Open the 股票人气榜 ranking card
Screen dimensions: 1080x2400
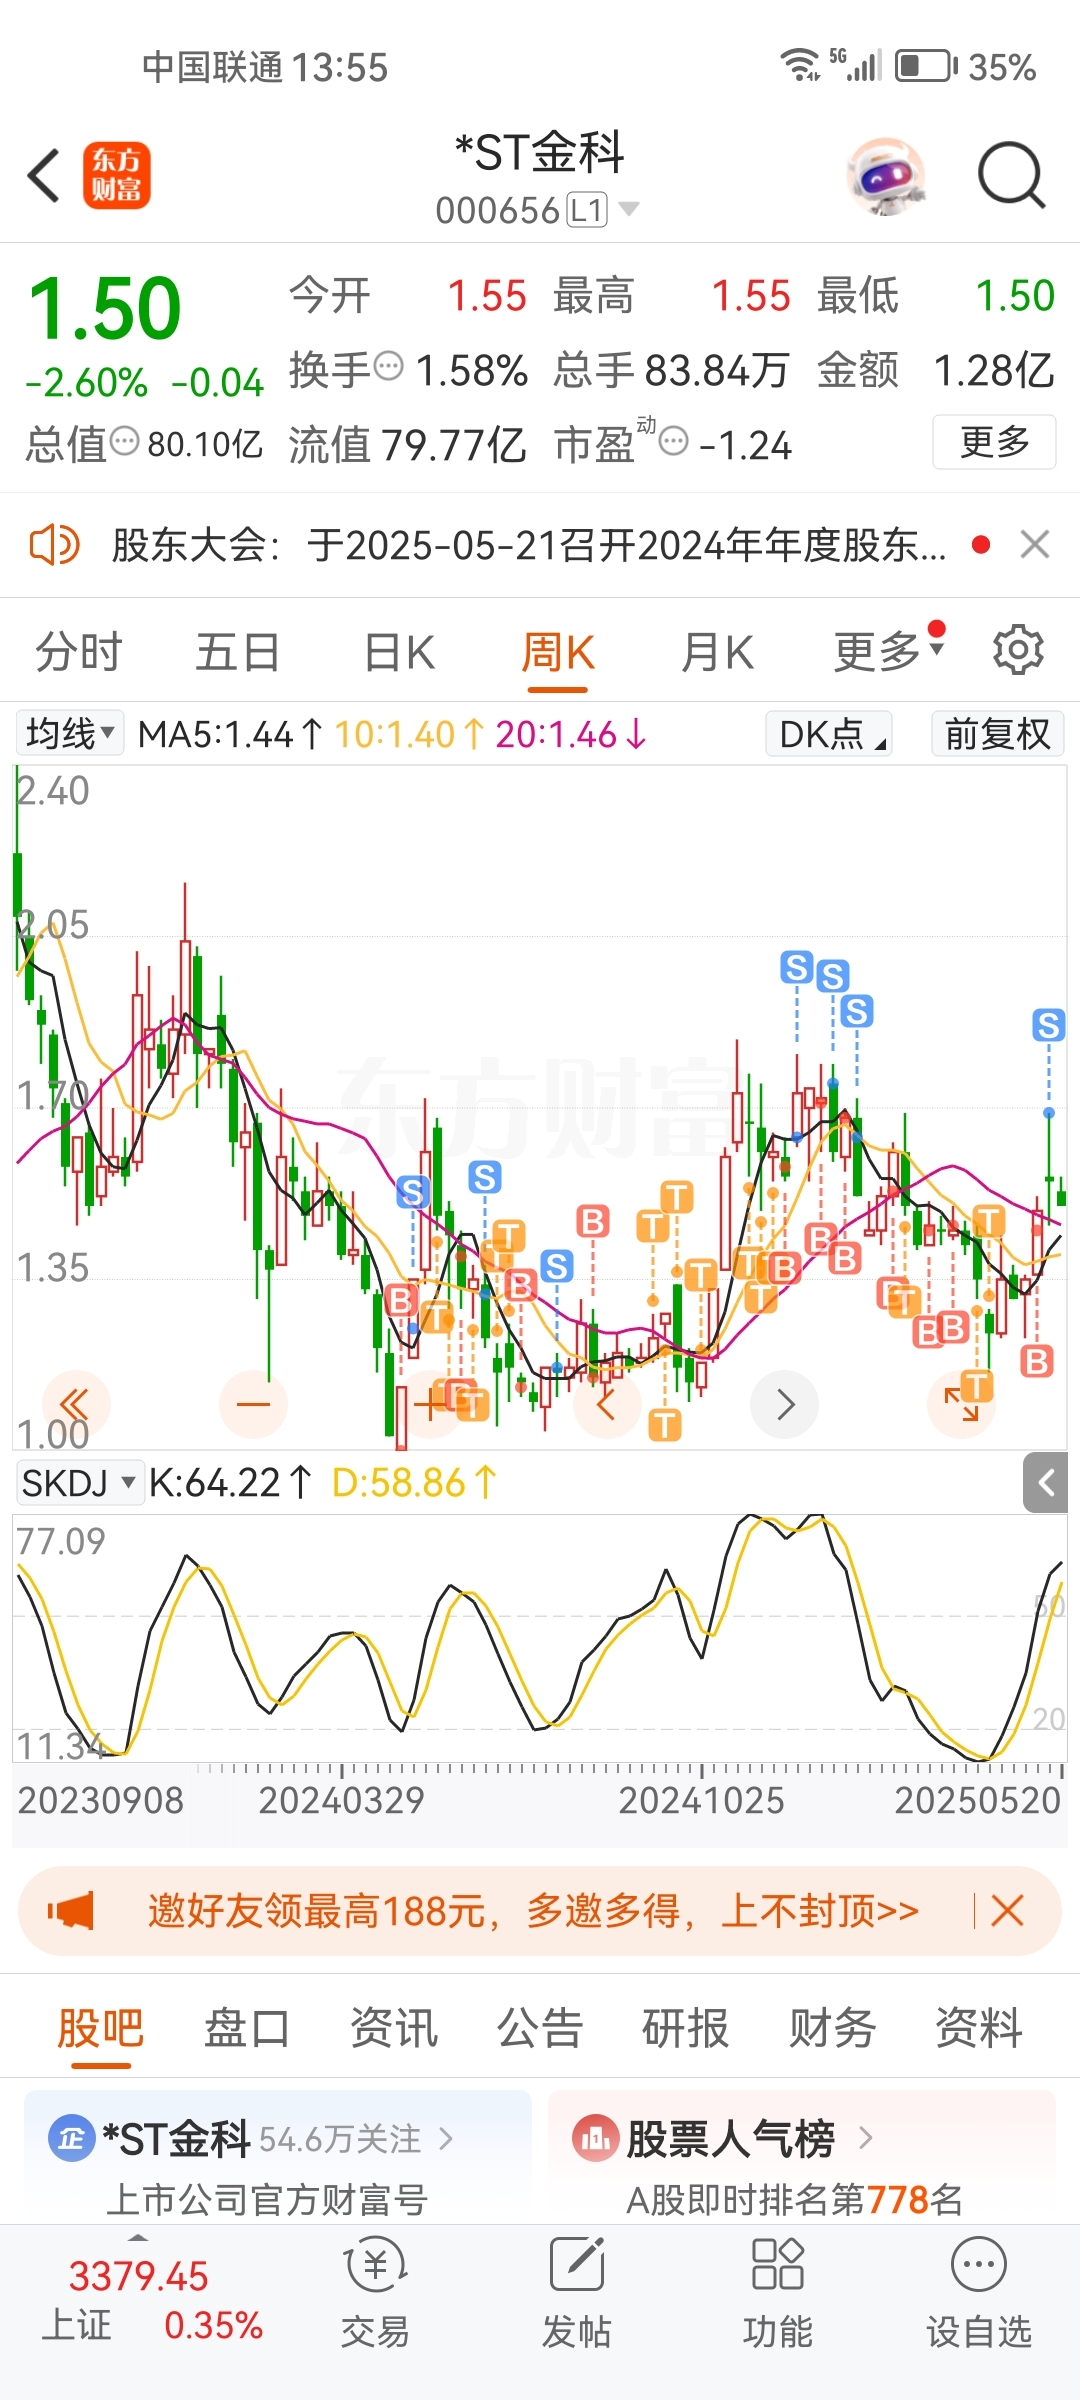click(x=802, y=2157)
